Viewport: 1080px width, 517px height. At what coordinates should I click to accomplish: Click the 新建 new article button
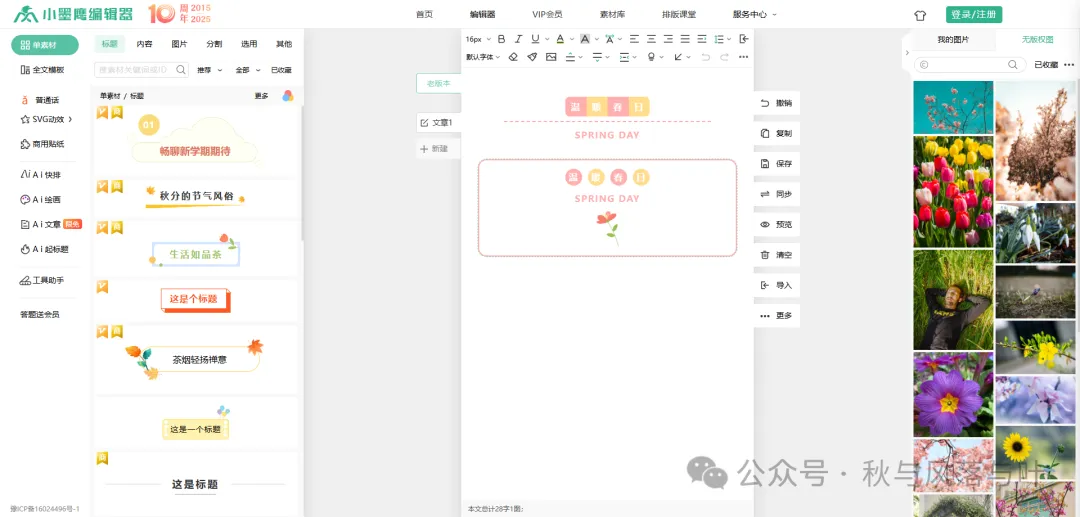(435, 148)
